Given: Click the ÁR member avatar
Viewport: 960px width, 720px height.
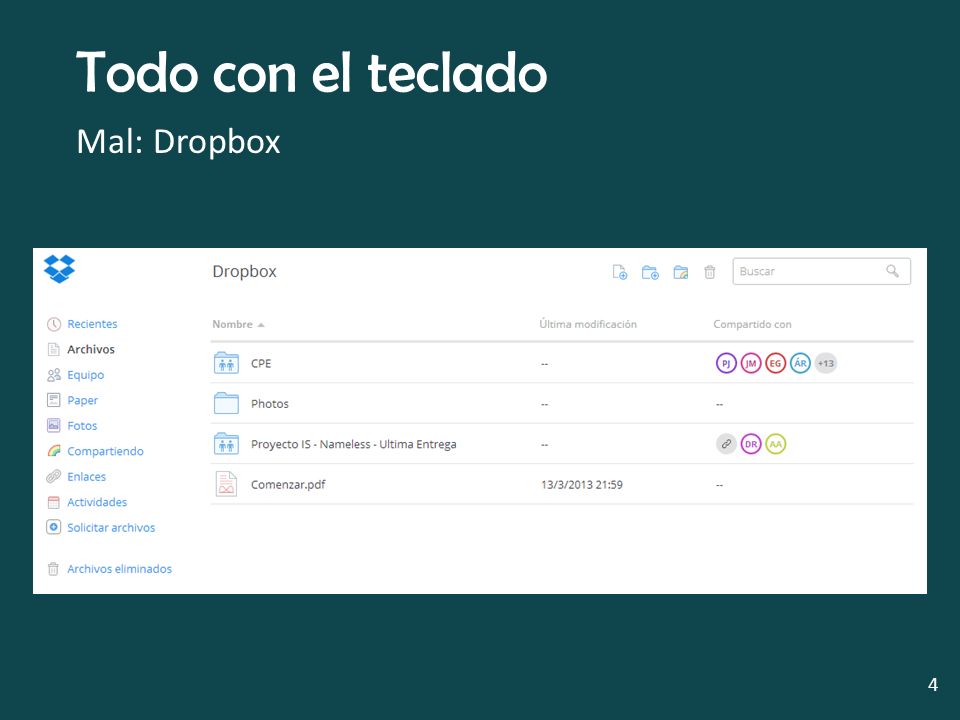Looking at the screenshot, I should click(800, 363).
